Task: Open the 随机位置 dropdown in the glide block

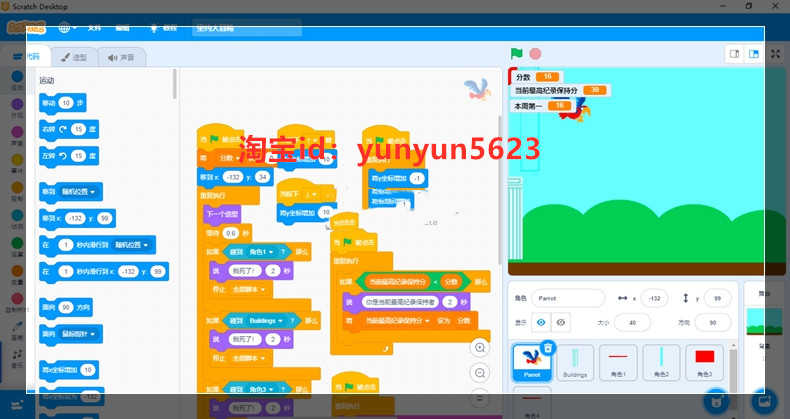Action: [131, 245]
